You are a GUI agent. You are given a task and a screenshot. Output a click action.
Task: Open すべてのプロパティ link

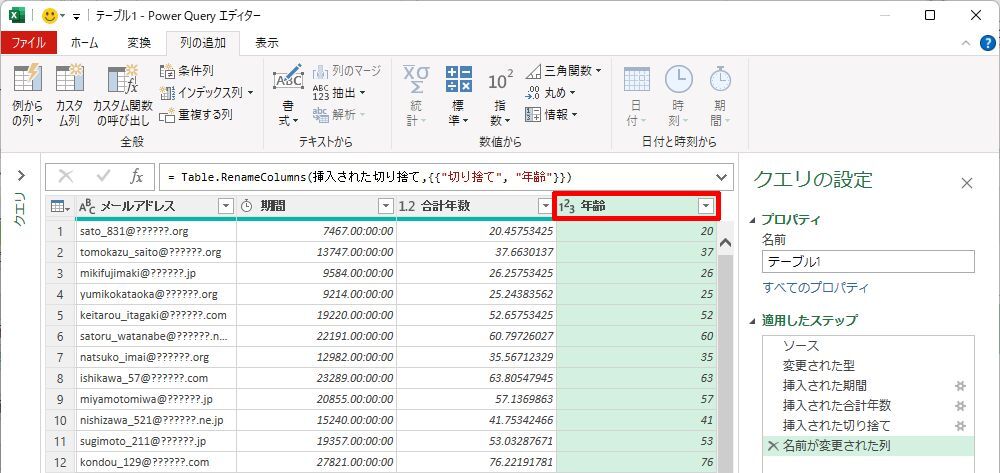(x=815, y=287)
